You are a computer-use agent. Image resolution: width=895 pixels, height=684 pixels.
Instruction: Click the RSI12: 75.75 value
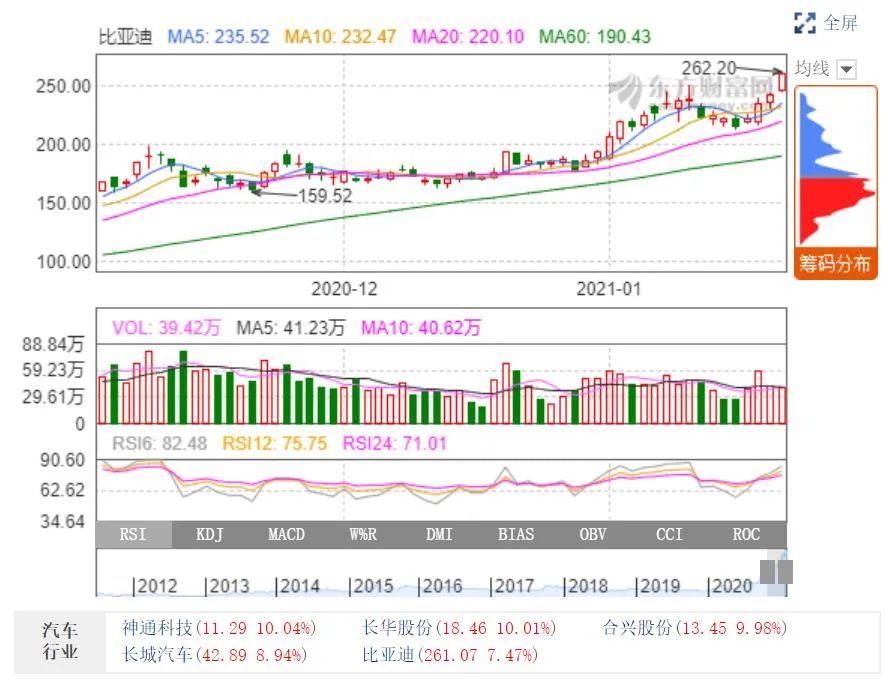pyautogui.click(x=275, y=443)
